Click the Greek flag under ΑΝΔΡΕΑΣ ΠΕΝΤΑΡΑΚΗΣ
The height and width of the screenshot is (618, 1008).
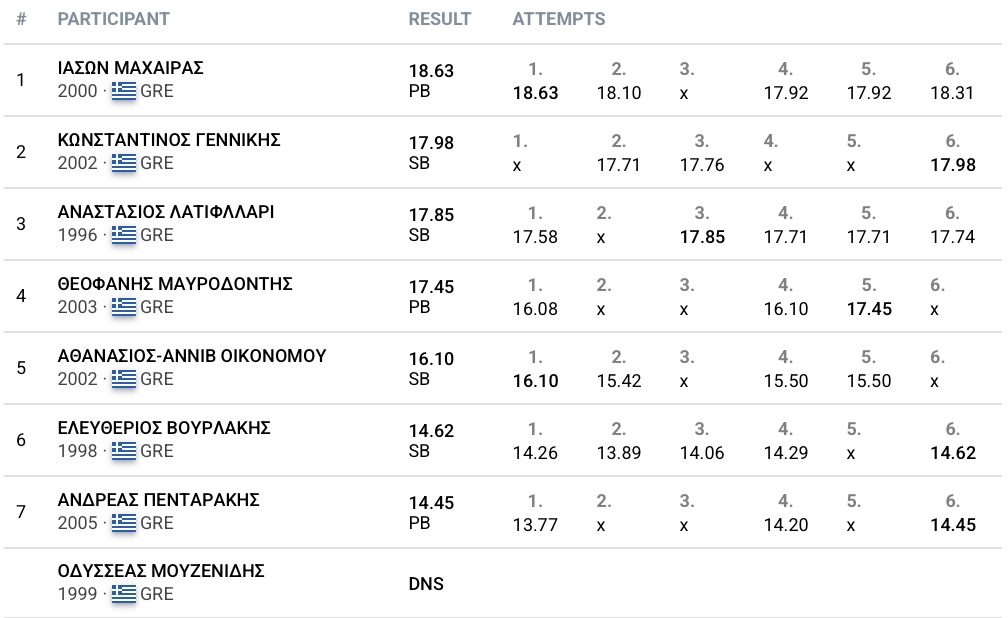[x=123, y=523]
